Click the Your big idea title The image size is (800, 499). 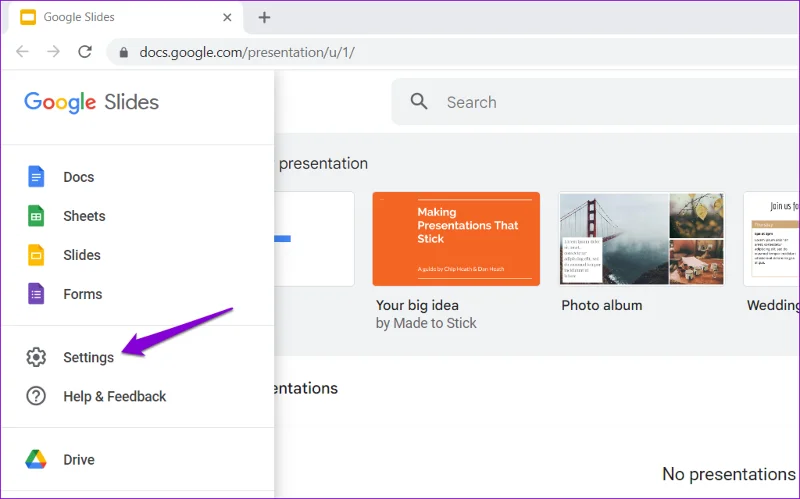pos(417,305)
